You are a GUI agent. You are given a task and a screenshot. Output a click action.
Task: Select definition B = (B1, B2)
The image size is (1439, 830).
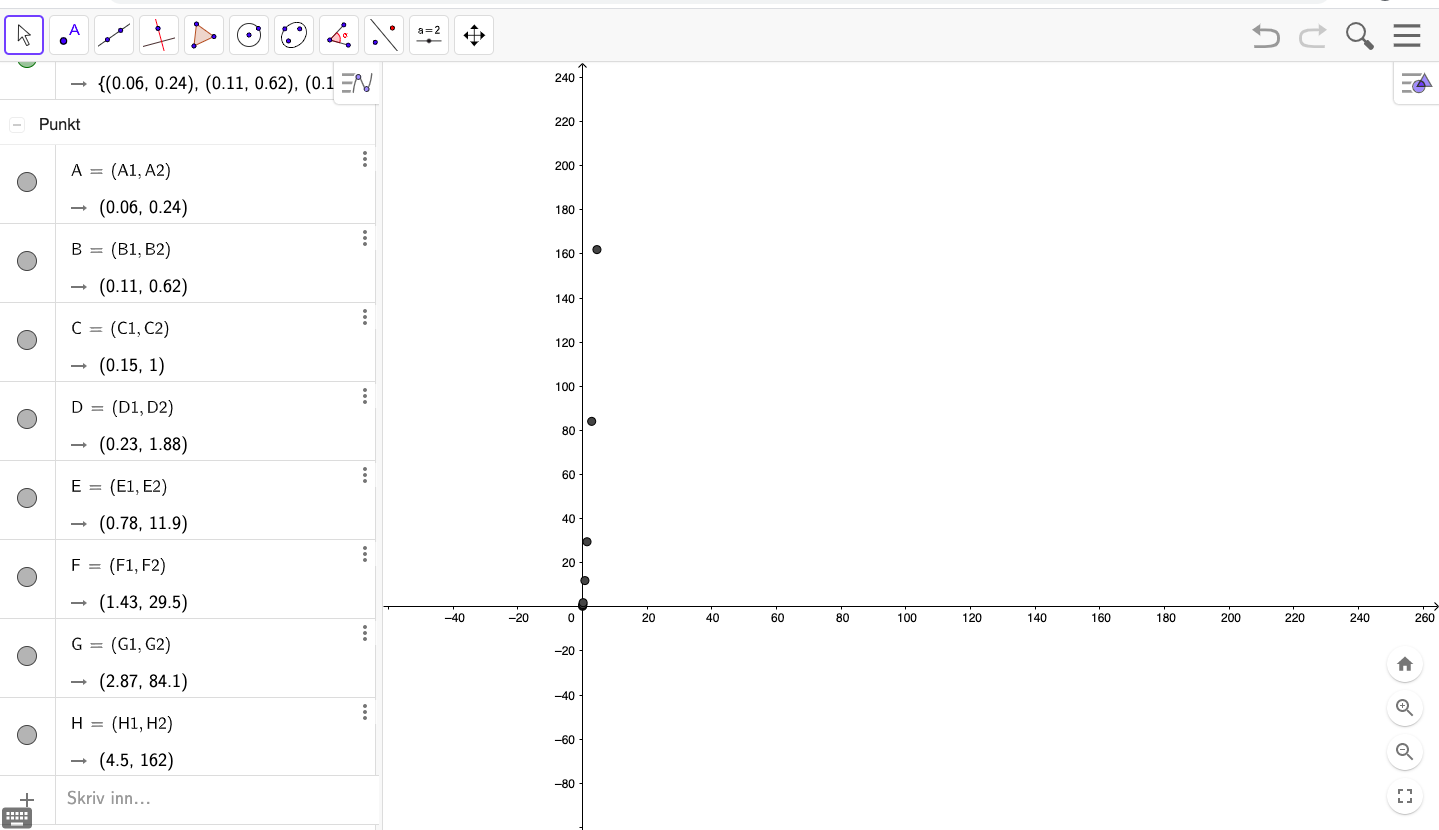121,249
